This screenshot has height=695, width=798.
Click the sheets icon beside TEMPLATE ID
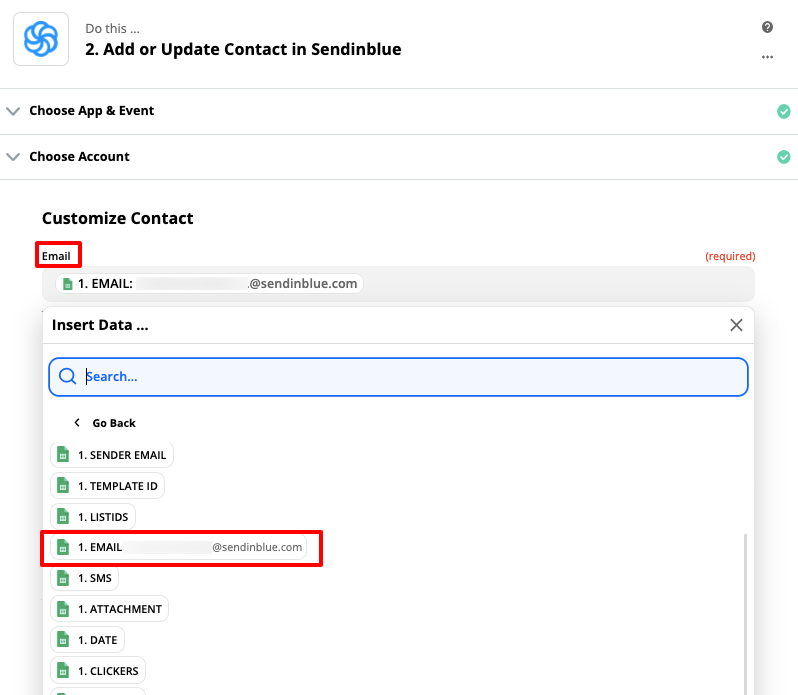pyautogui.click(x=63, y=485)
